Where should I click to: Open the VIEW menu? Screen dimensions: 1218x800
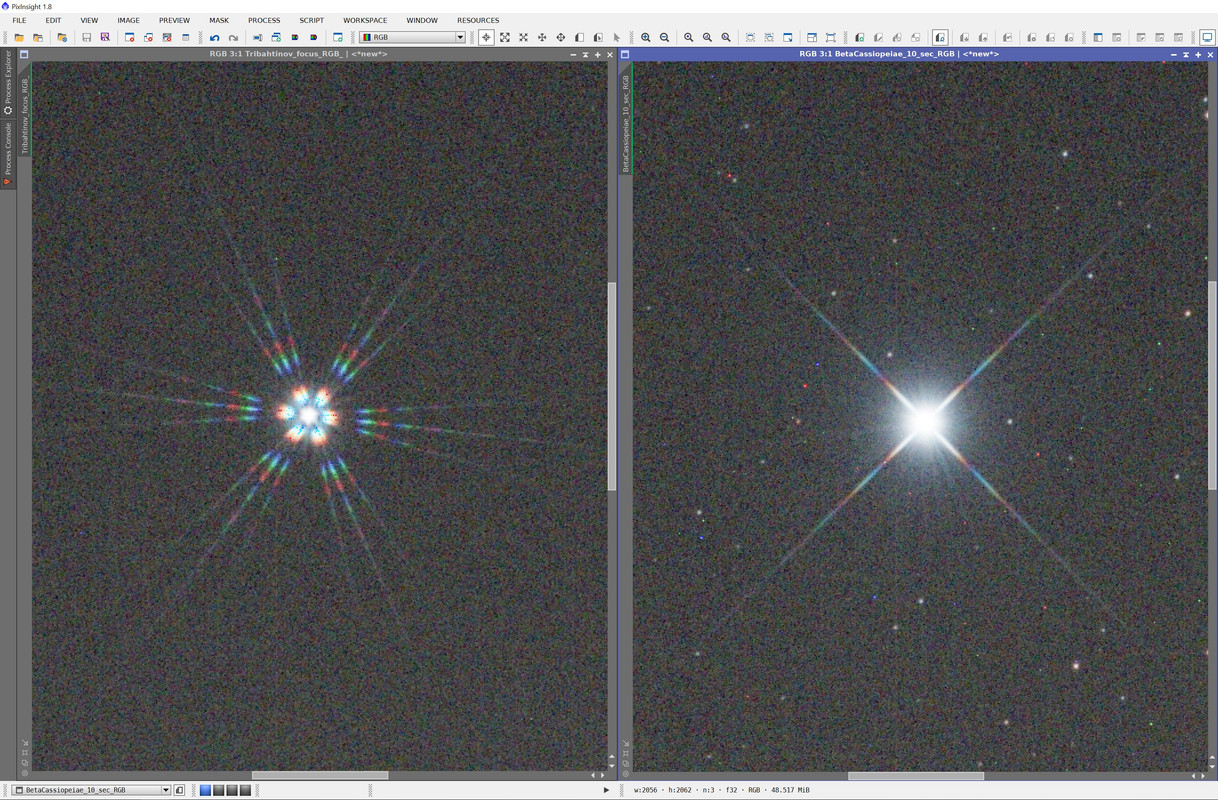point(89,20)
